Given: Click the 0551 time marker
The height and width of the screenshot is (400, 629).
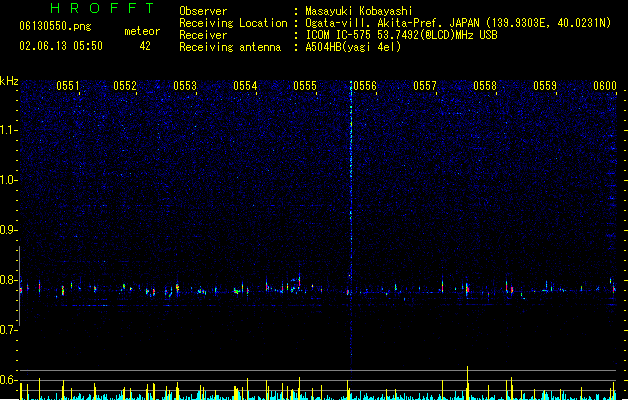Looking at the screenshot, I should pyautogui.click(x=68, y=86).
